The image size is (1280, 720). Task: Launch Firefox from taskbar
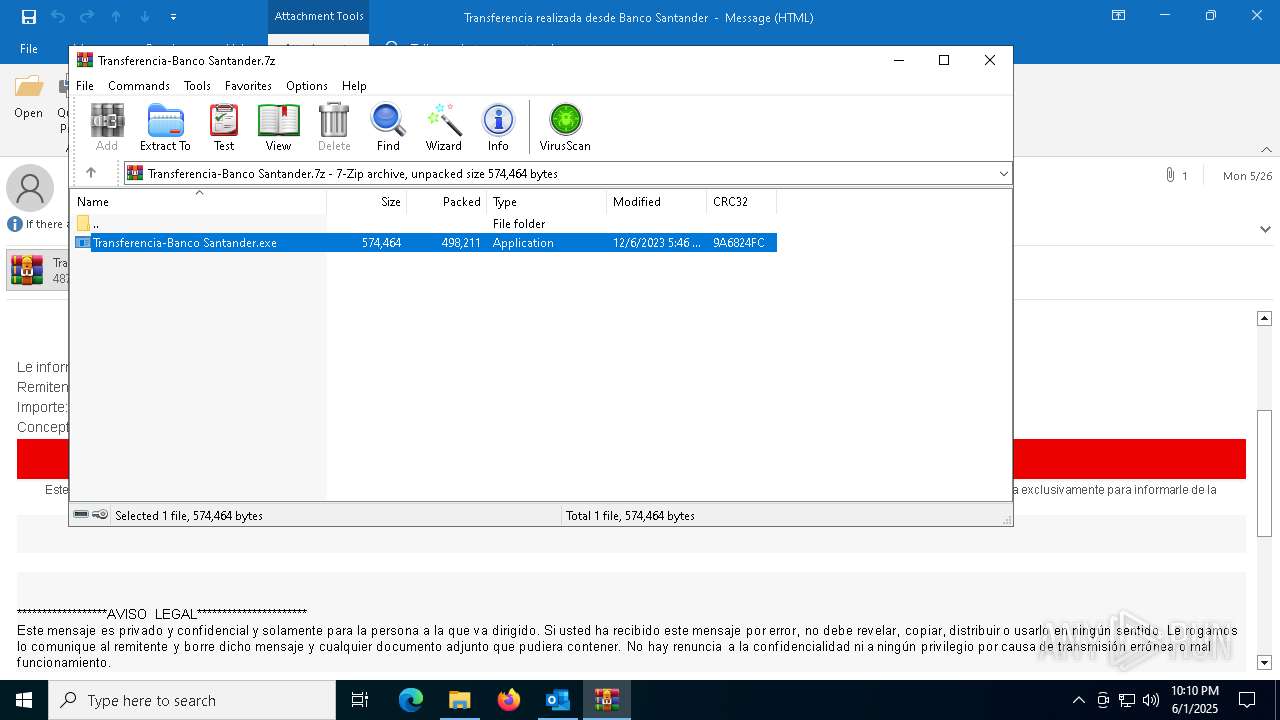(x=509, y=700)
